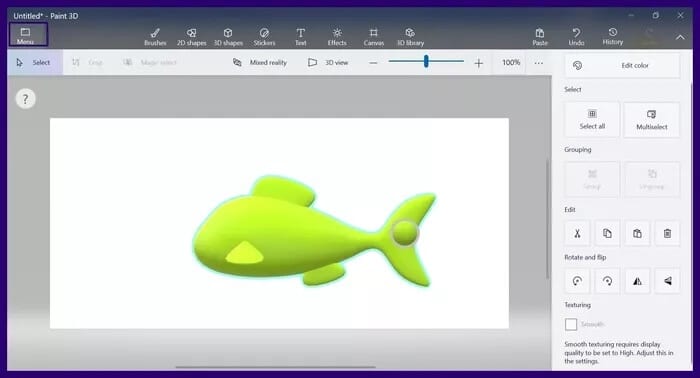Image resolution: width=700 pixels, height=378 pixels.
Task: Click the 100% zoom value field
Action: (x=511, y=62)
